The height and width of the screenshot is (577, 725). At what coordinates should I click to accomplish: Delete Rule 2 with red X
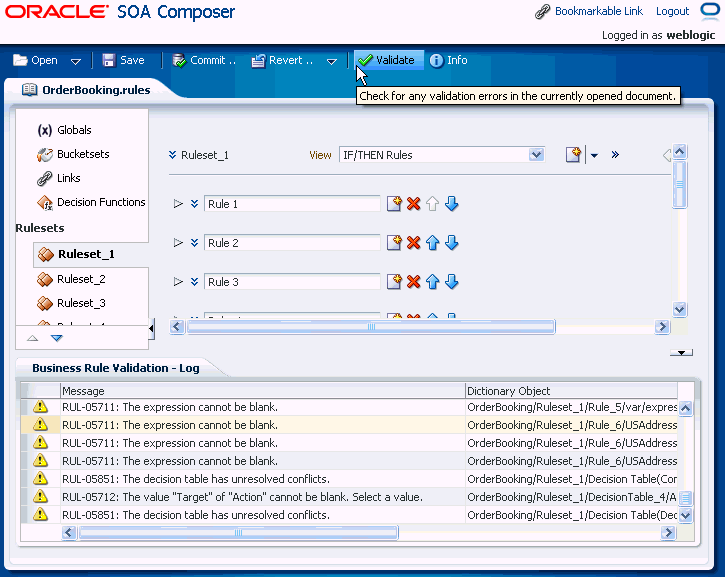(x=414, y=242)
